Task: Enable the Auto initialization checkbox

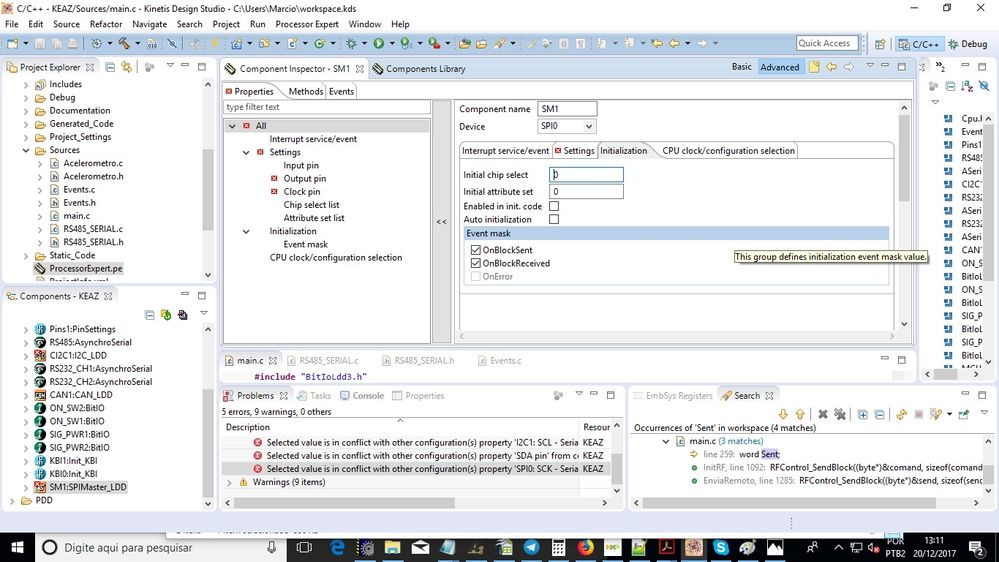Action: pos(554,219)
